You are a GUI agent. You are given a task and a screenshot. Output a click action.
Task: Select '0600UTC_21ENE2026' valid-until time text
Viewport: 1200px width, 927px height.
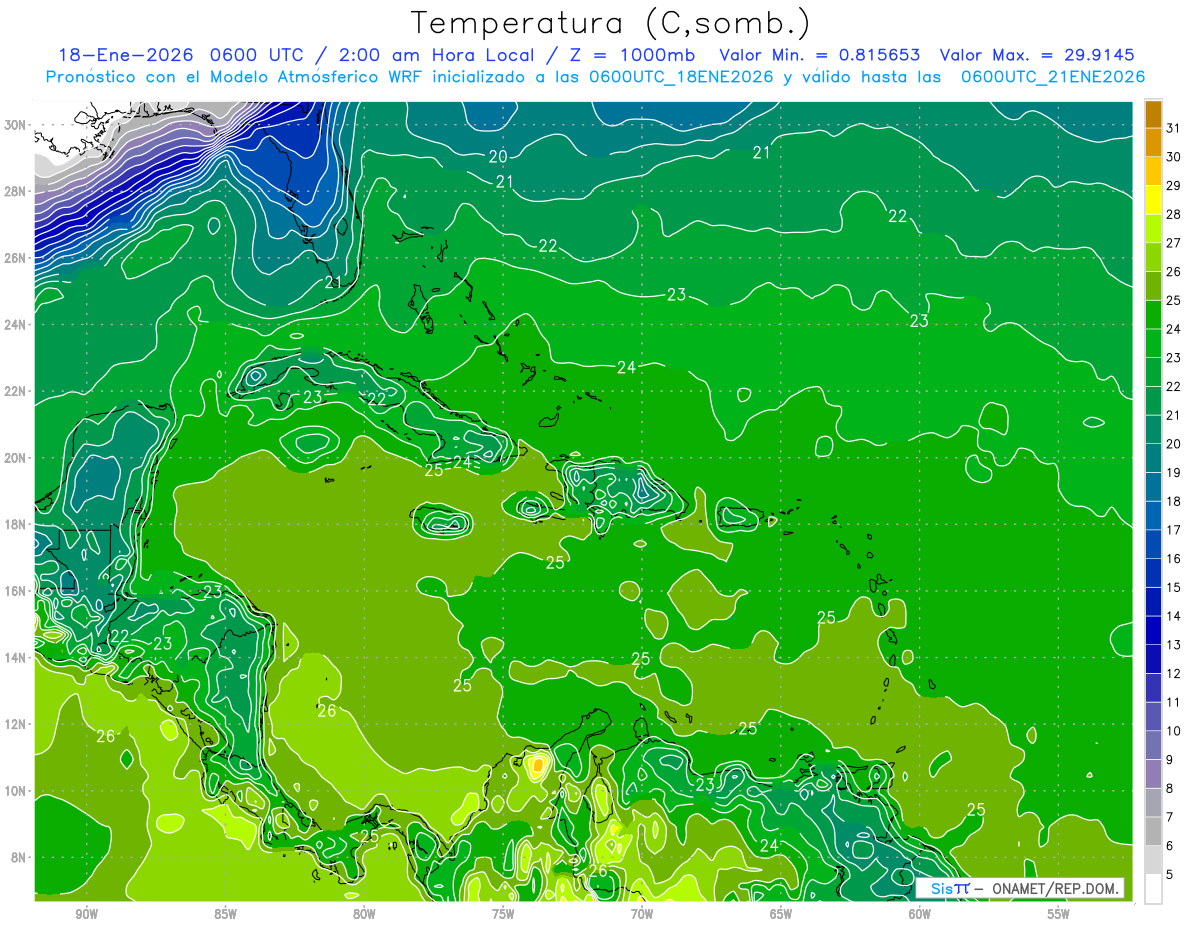coord(1052,77)
